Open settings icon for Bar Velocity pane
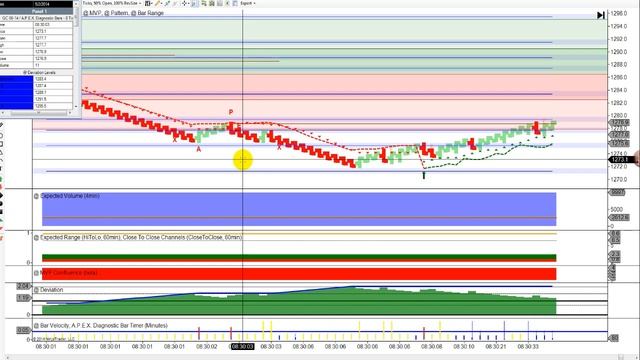The height and width of the screenshot is (360, 640). (36, 326)
